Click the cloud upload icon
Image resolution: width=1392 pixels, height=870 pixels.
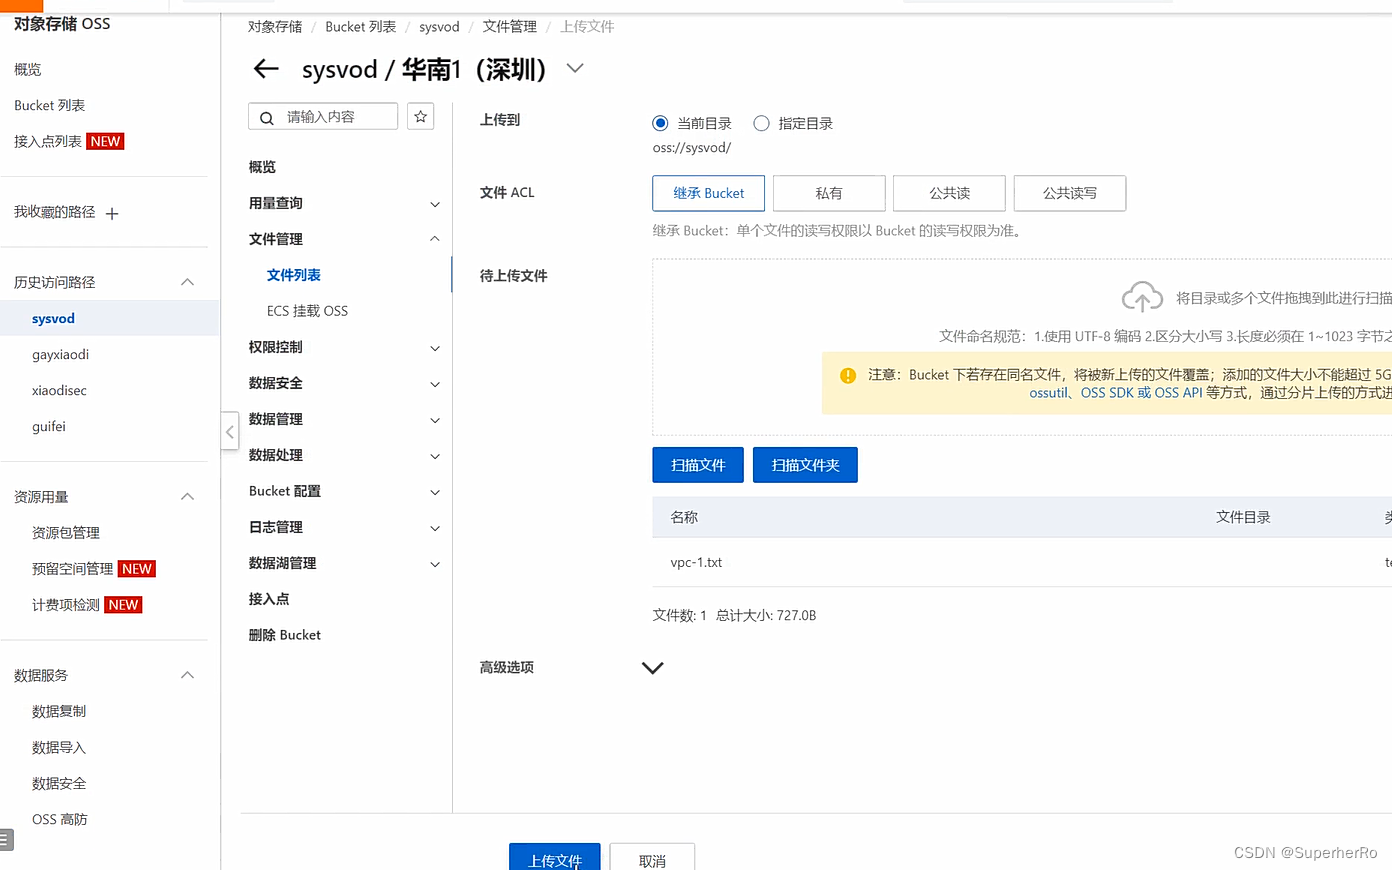pos(1142,297)
